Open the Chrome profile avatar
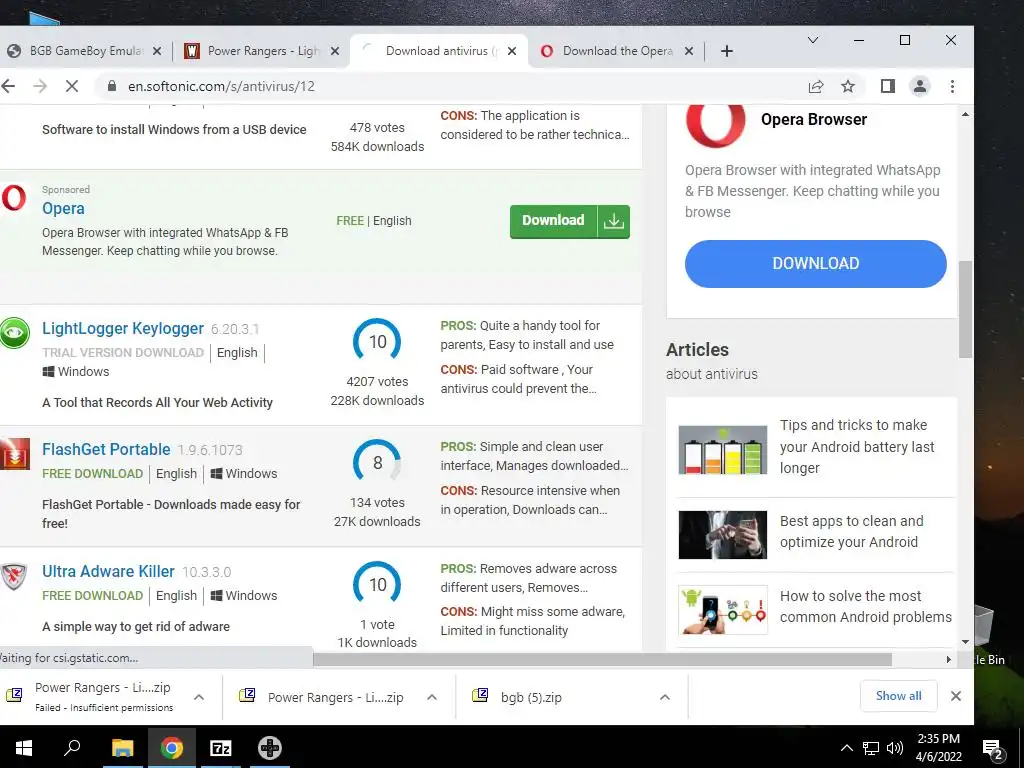 coord(920,86)
